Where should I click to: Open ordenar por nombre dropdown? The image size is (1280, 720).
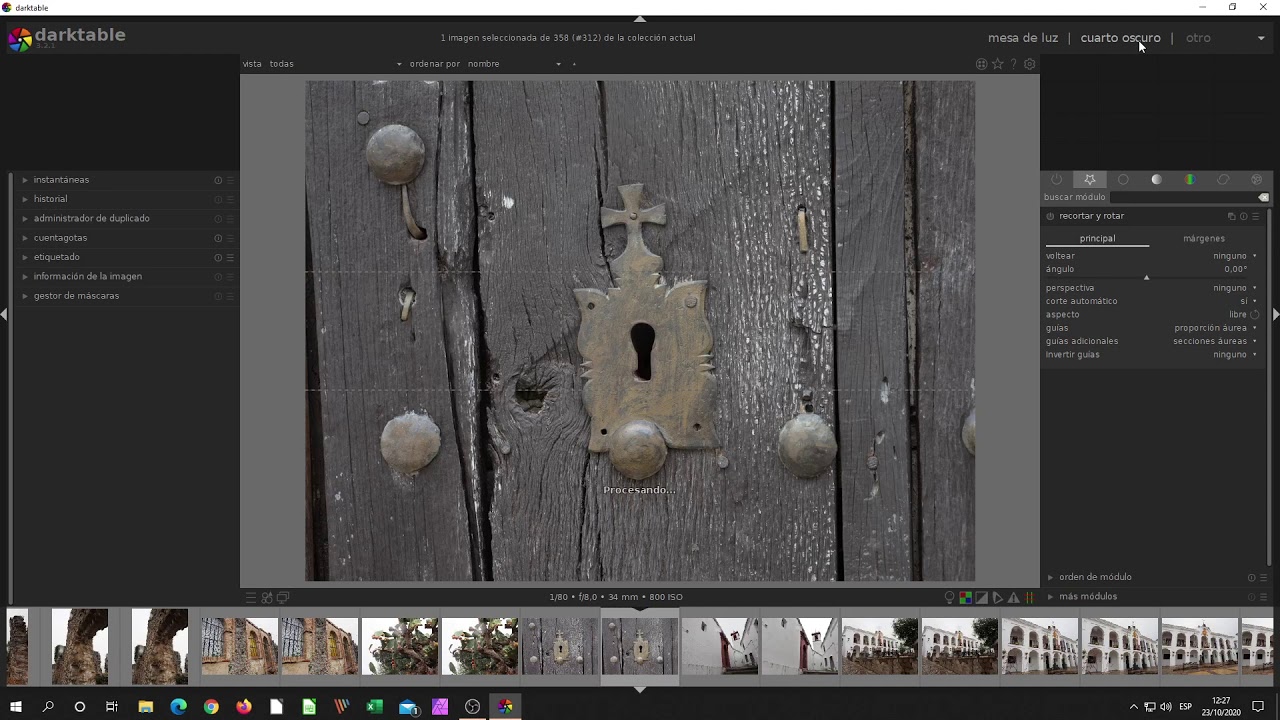(514, 64)
